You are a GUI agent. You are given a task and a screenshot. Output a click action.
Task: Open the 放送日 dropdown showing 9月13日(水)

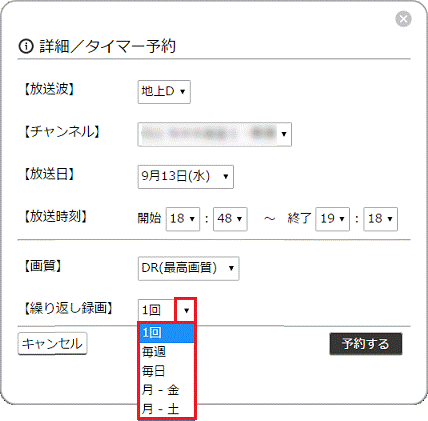(186, 177)
